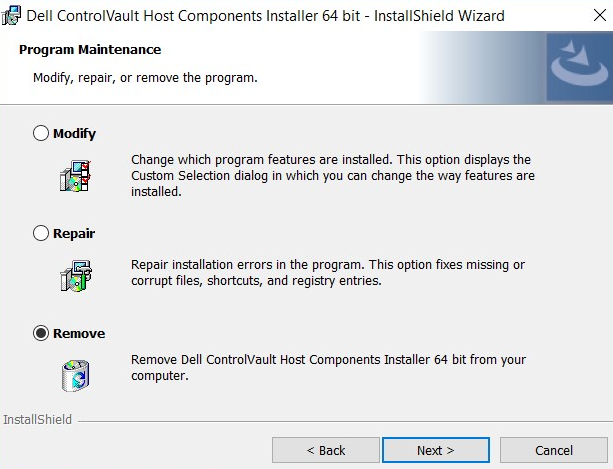Click the installer icon in the title bar

(x=13, y=15)
